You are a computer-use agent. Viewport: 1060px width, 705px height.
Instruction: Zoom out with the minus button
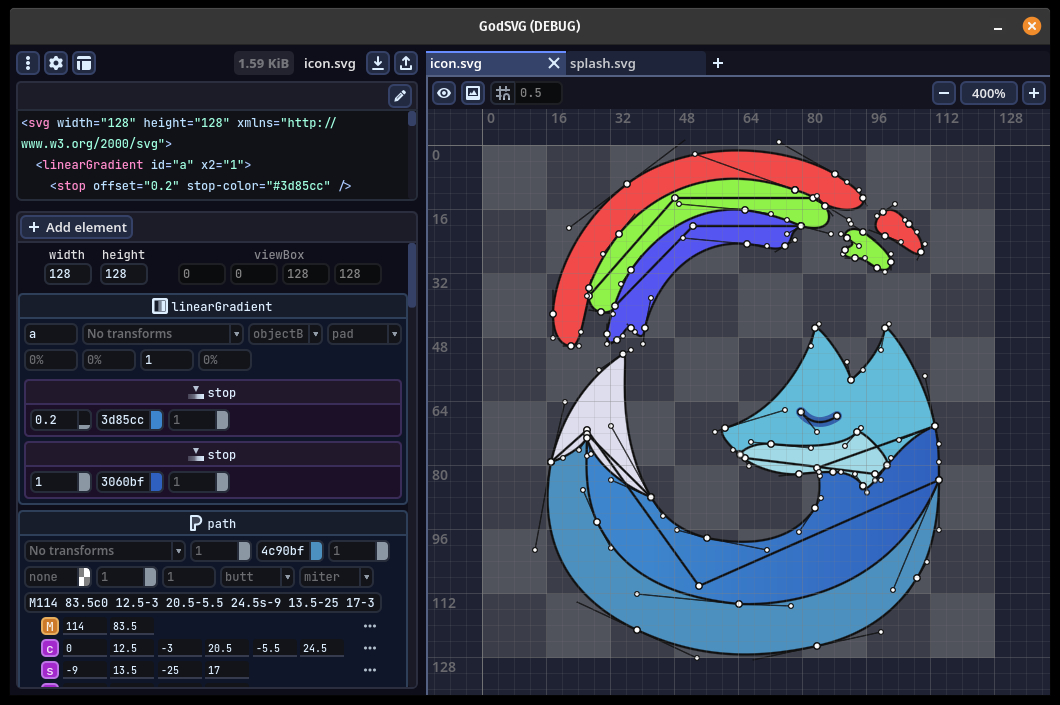click(944, 93)
